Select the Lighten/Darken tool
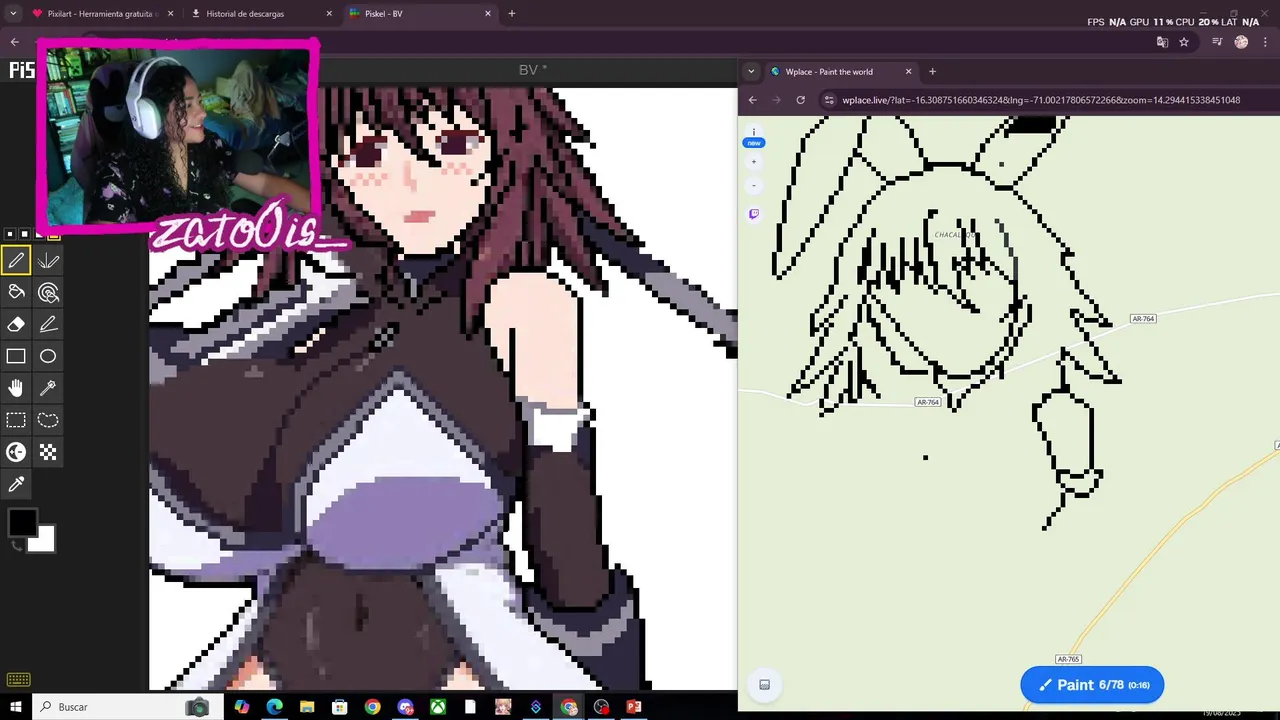The image size is (1280, 720). pyautogui.click(x=16, y=452)
